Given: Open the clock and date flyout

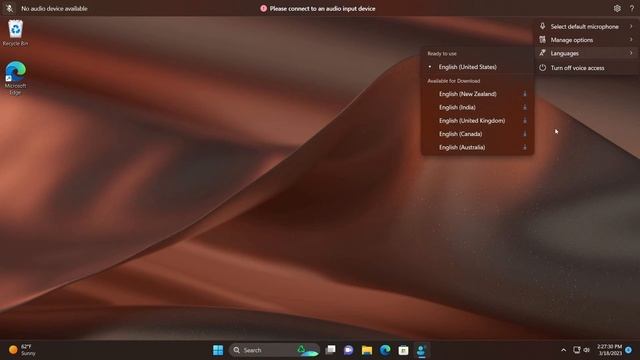Looking at the screenshot, I should (609, 350).
